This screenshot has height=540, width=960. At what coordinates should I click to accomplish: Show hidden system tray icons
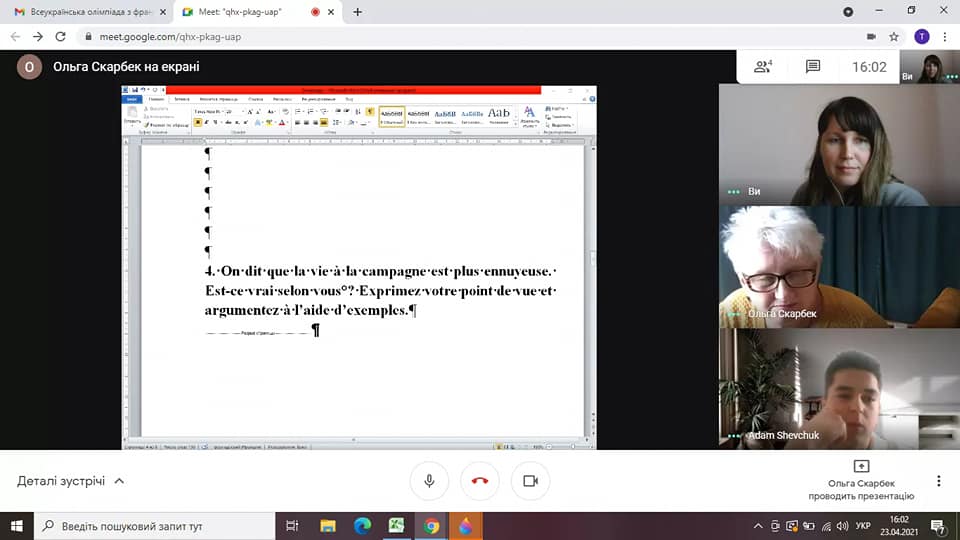(754, 525)
